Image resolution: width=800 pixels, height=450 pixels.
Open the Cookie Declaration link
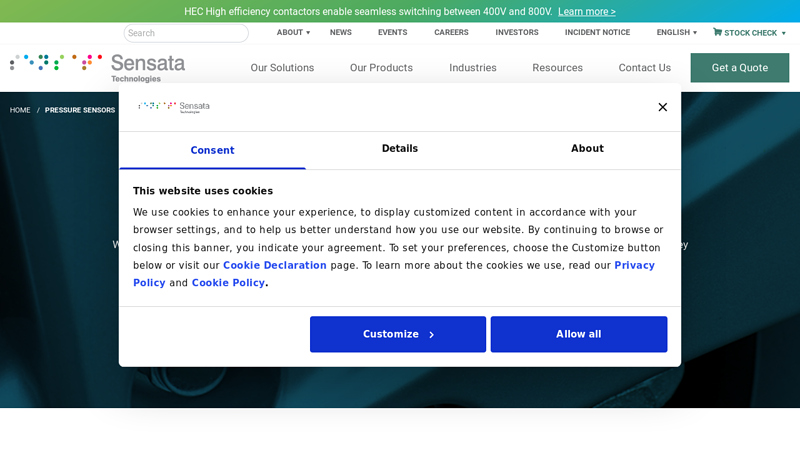point(274,266)
